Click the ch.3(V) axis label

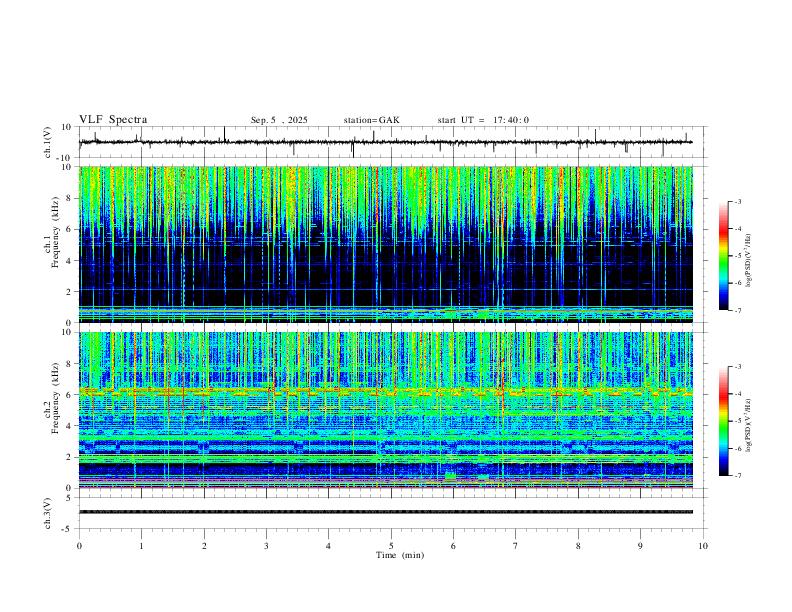tap(48, 513)
